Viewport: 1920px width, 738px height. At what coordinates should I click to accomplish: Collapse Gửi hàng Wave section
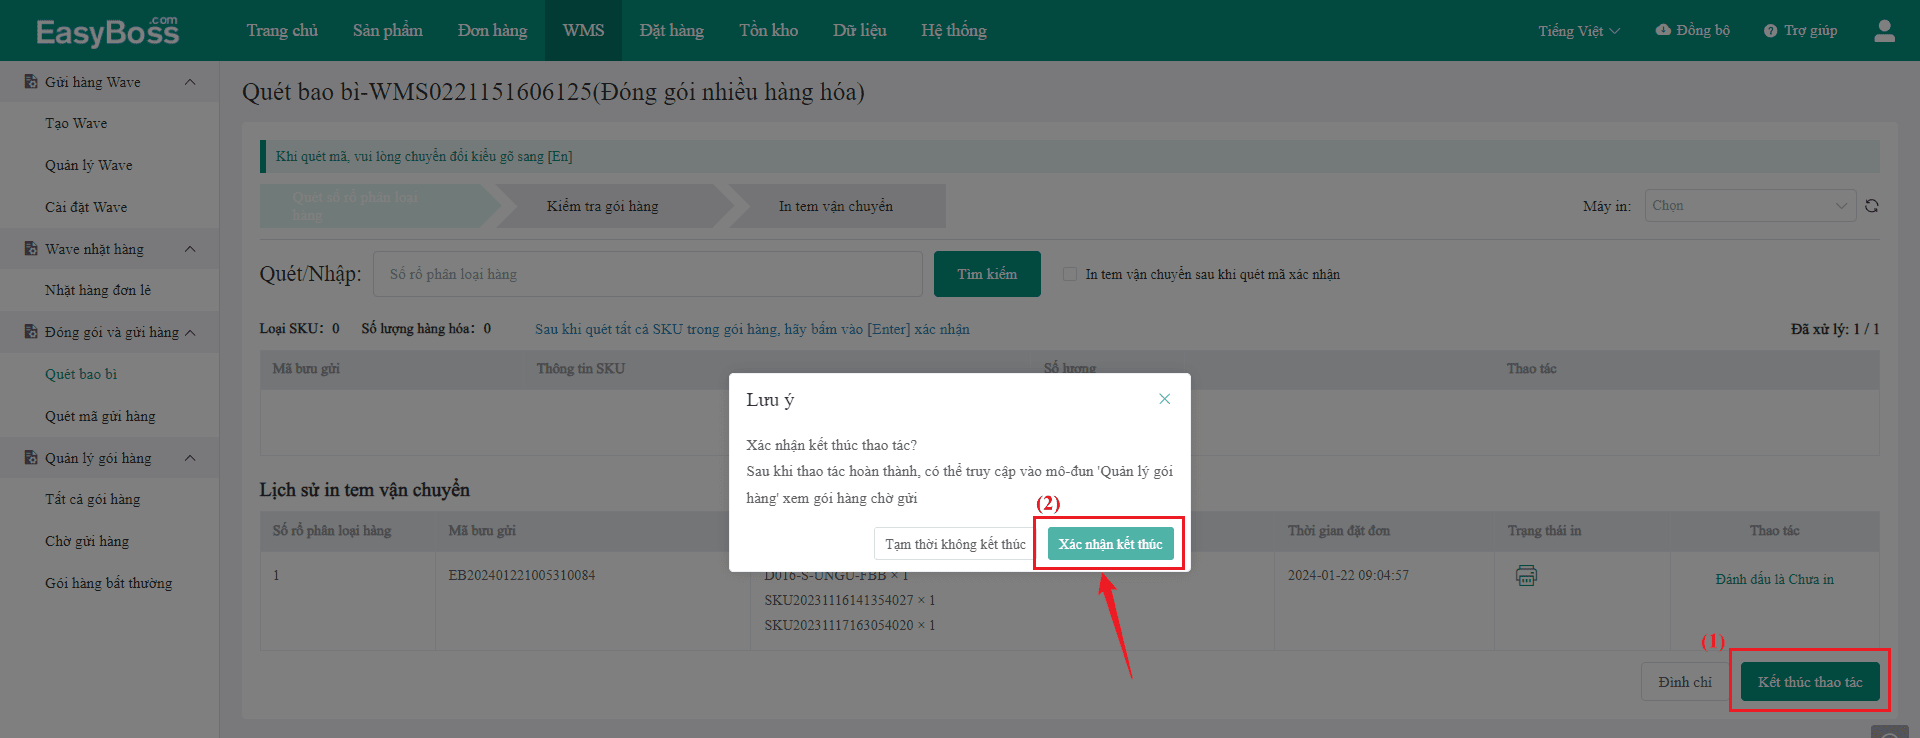click(190, 82)
